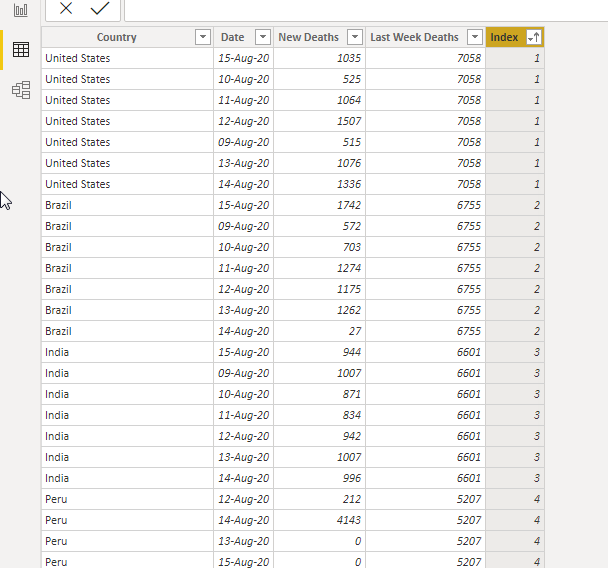
Task: Select the Last Week Deaths header
Action: click(x=414, y=37)
